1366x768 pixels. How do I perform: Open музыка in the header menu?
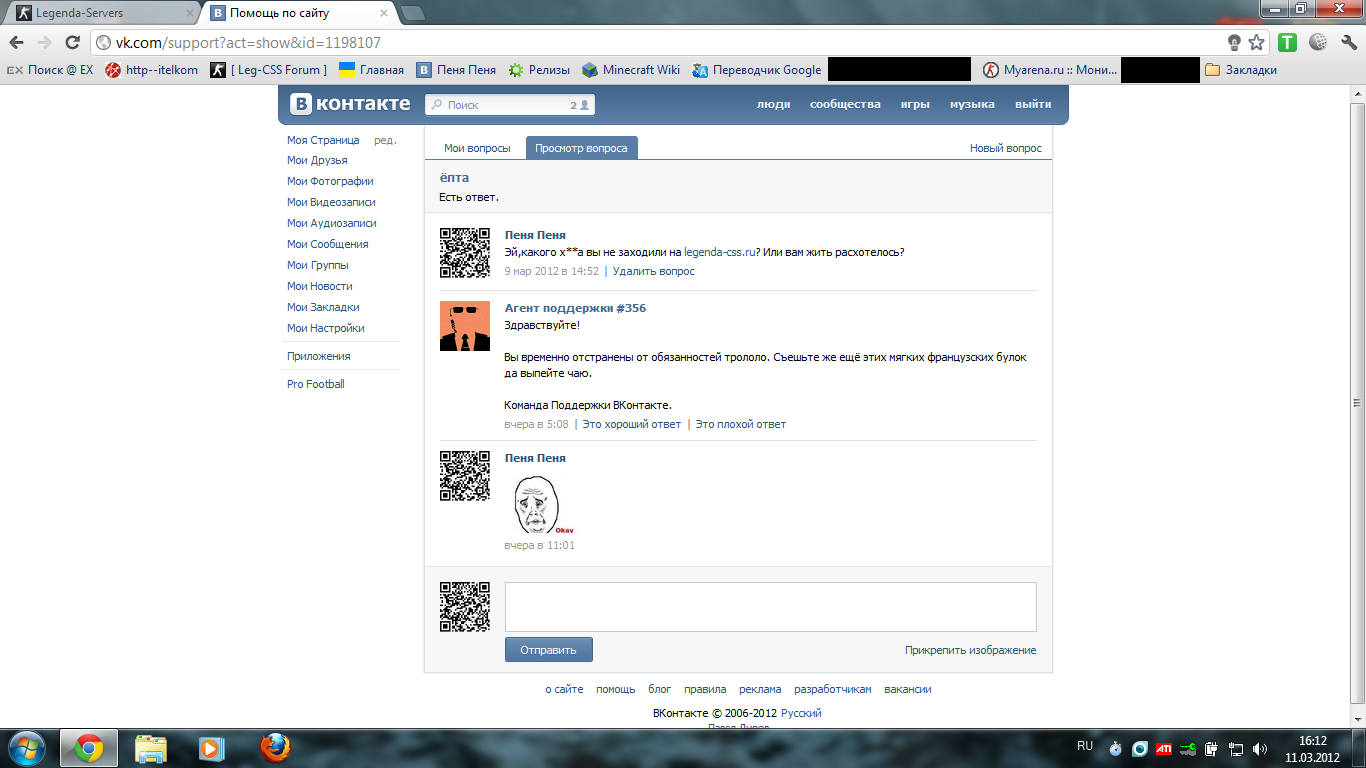pos(972,104)
